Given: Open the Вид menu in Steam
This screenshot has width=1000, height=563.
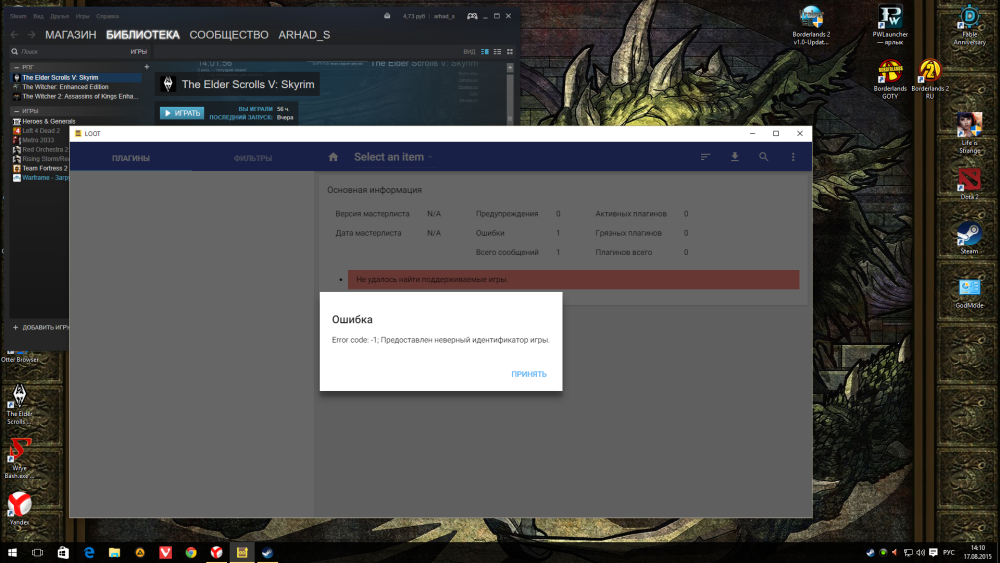Looking at the screenshot, I should (38, 16).
